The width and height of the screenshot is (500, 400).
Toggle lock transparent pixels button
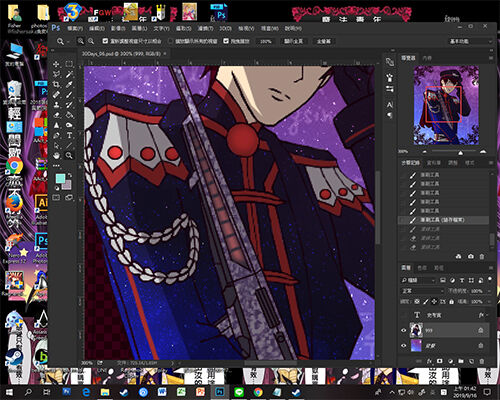[417, 302]
